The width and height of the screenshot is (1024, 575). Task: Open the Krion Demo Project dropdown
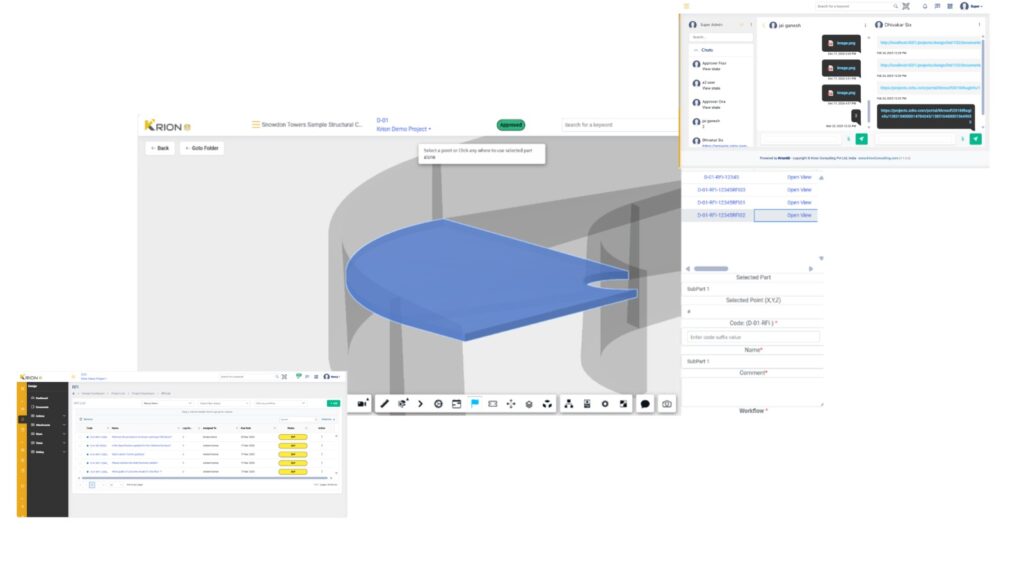(x=403, y=129)
